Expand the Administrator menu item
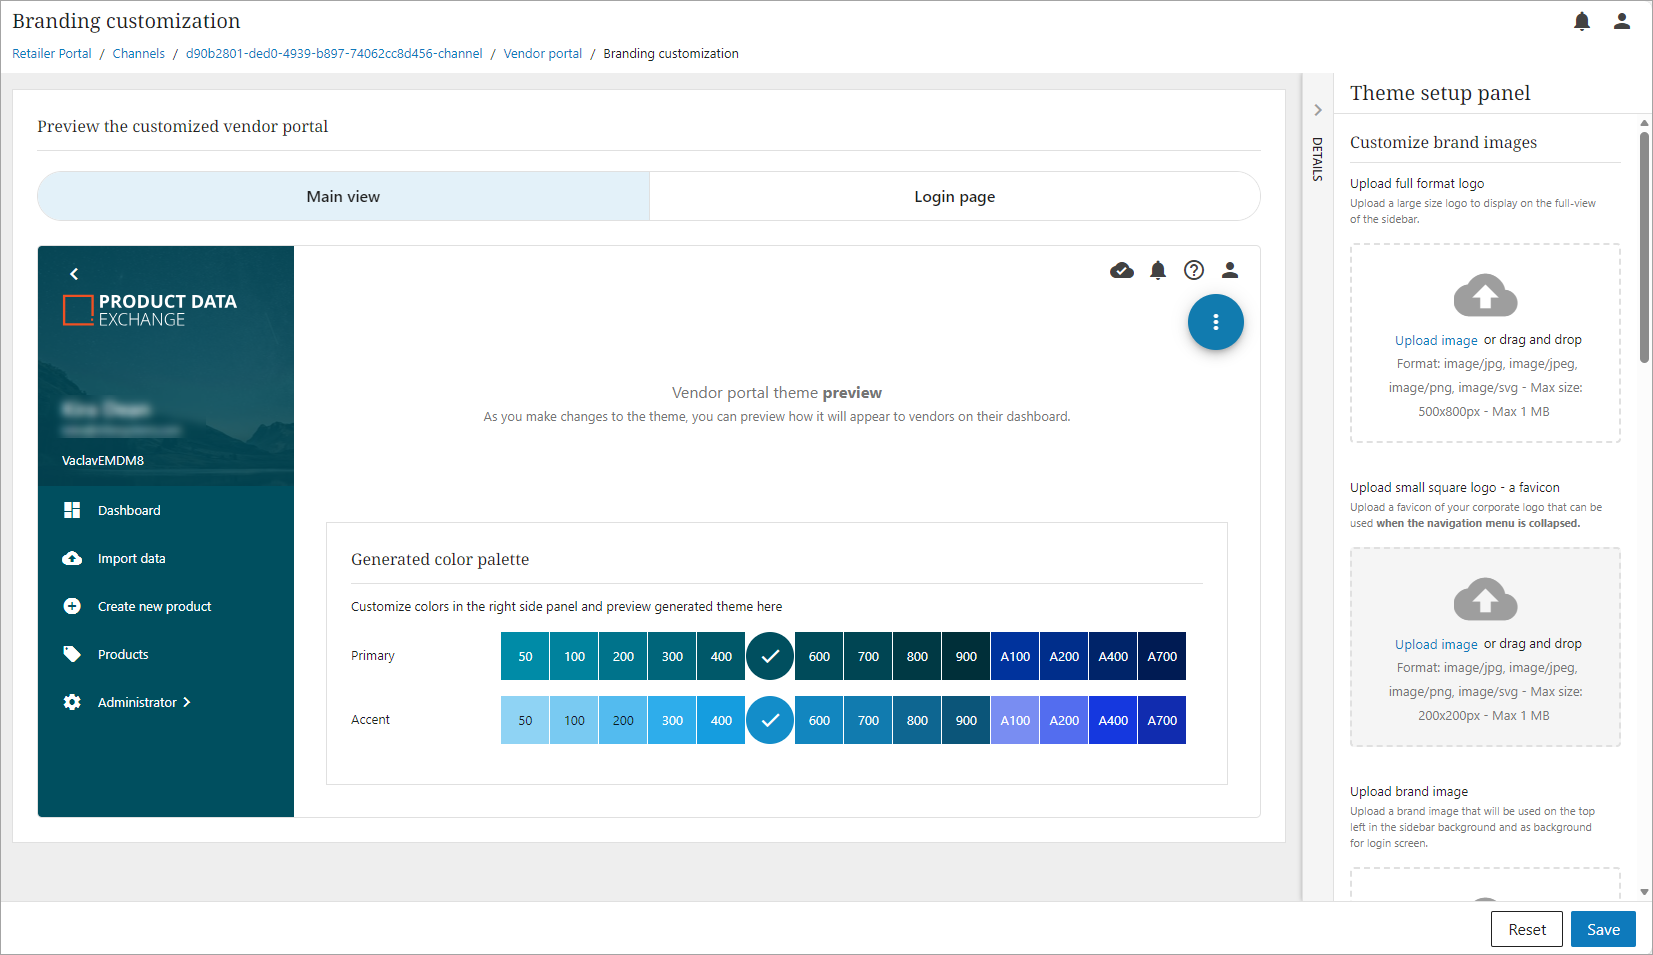Viewport: 1653px width, 955px height. (144, 702)
